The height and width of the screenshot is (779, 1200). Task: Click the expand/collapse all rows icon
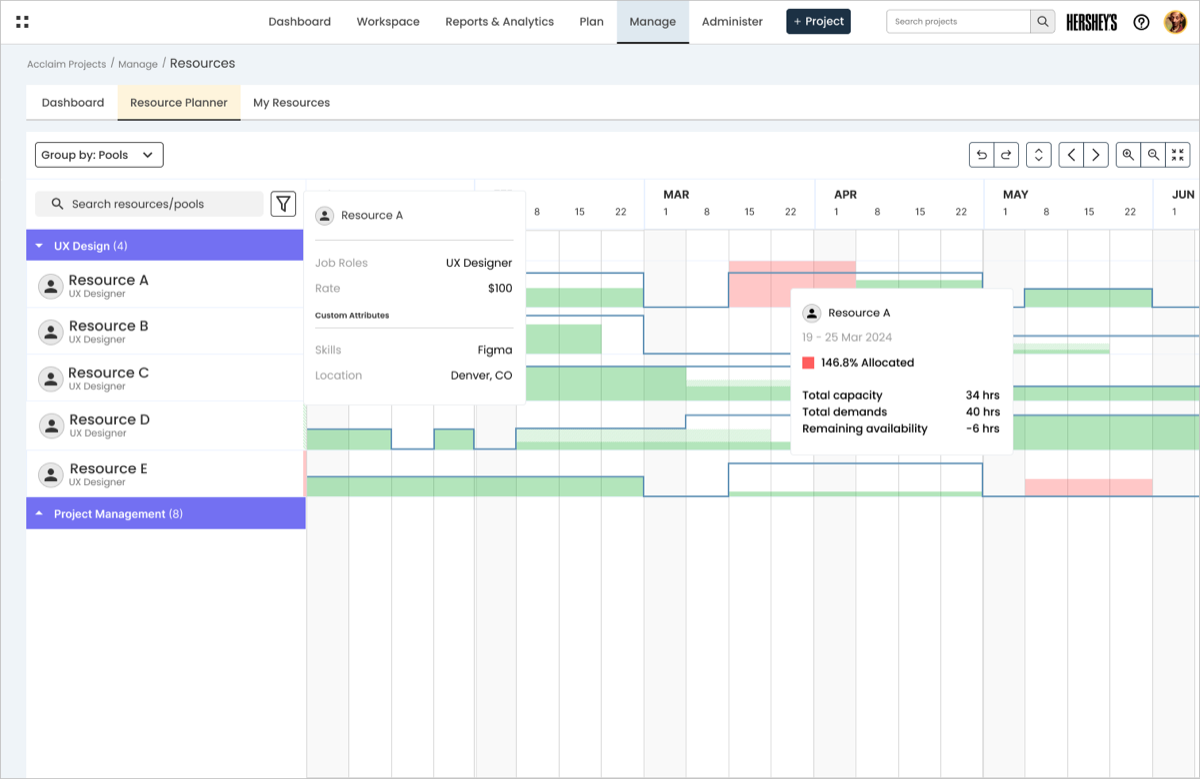coord(1038,155)
